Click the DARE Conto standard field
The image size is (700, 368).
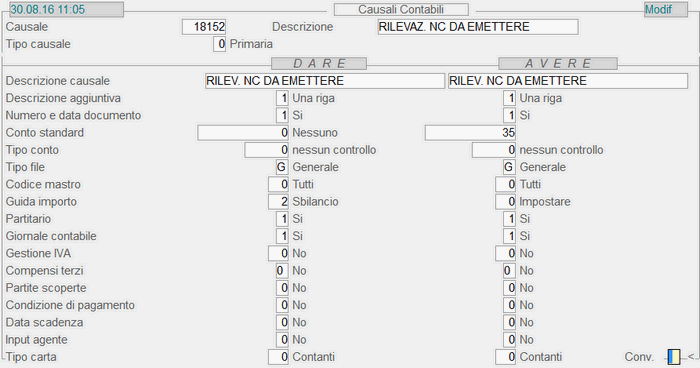(243, 133)
